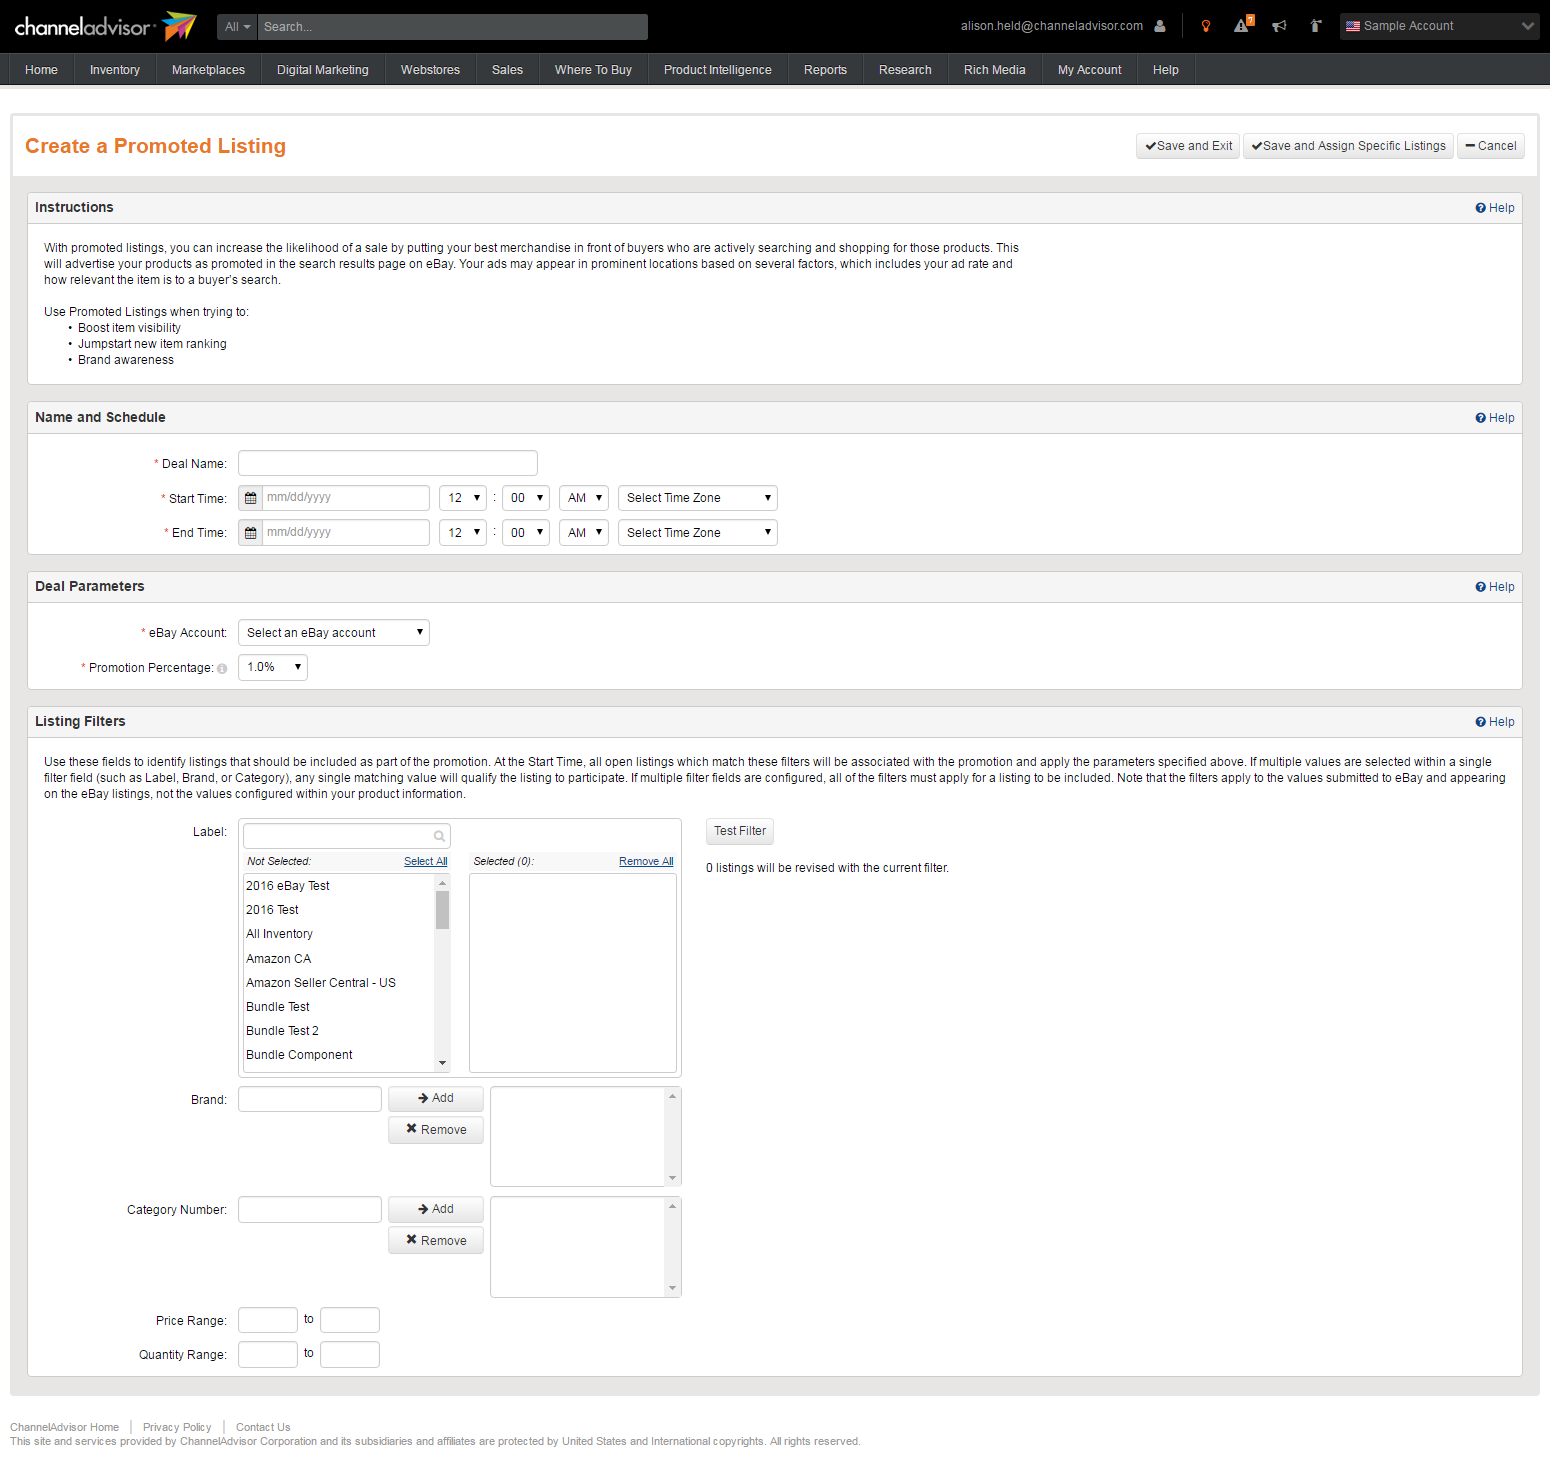Click Select All label link
The width and height of the screenshot is (1550, 1458).
tap(426, 861)
